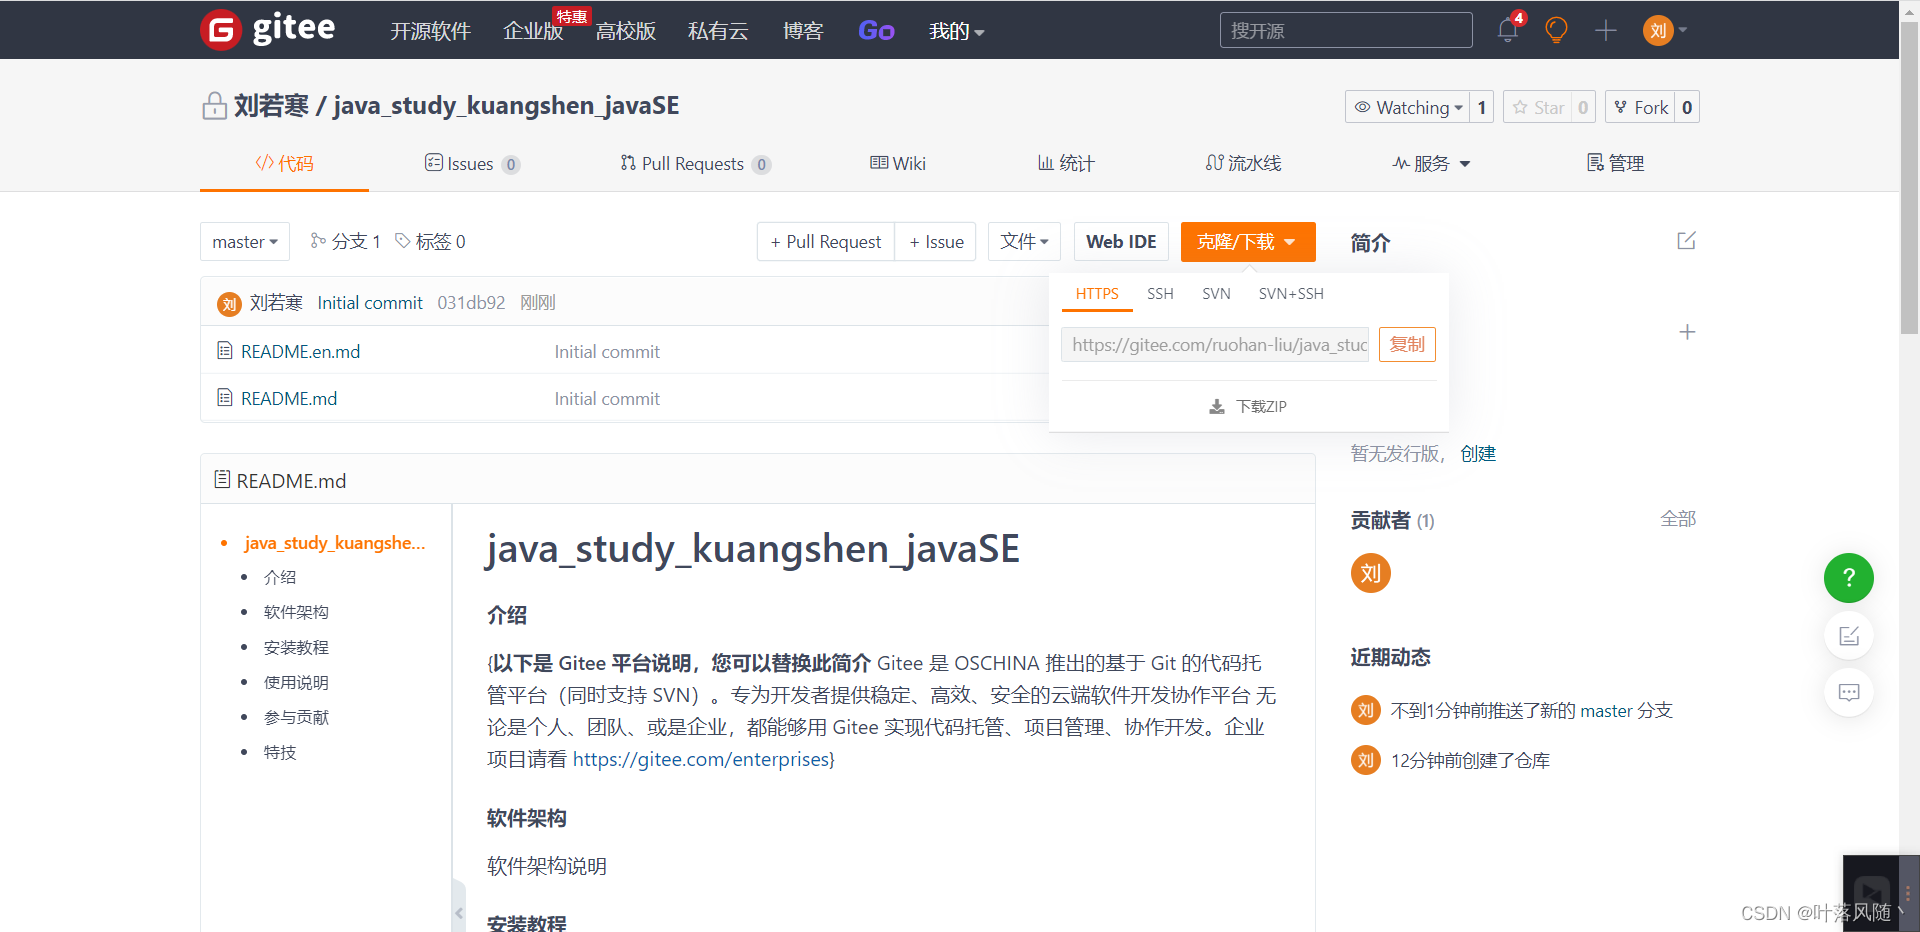This screenshot has height=932, width=1920.
Task: Open the user avatar menu in header
Action: click(1664, 30)
